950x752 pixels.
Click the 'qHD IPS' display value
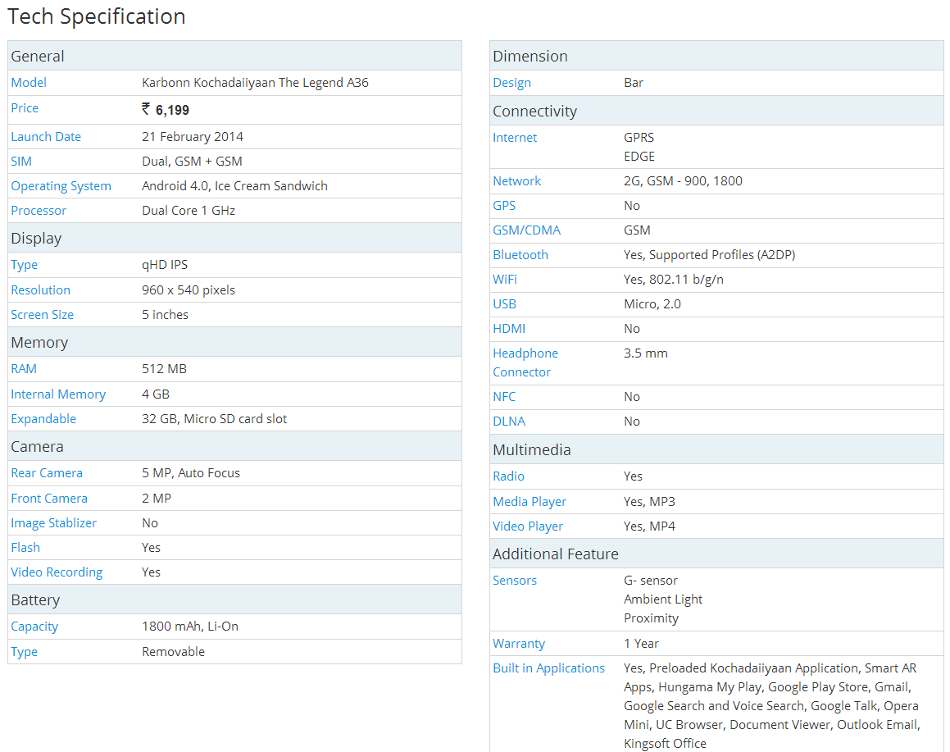[165, 265]
